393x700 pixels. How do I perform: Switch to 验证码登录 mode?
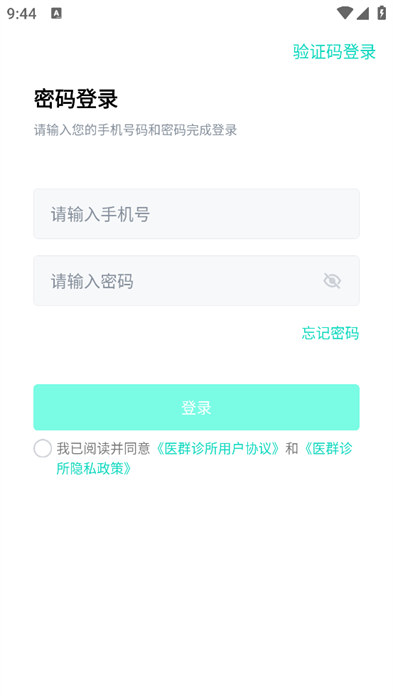(x=334, y=52)
